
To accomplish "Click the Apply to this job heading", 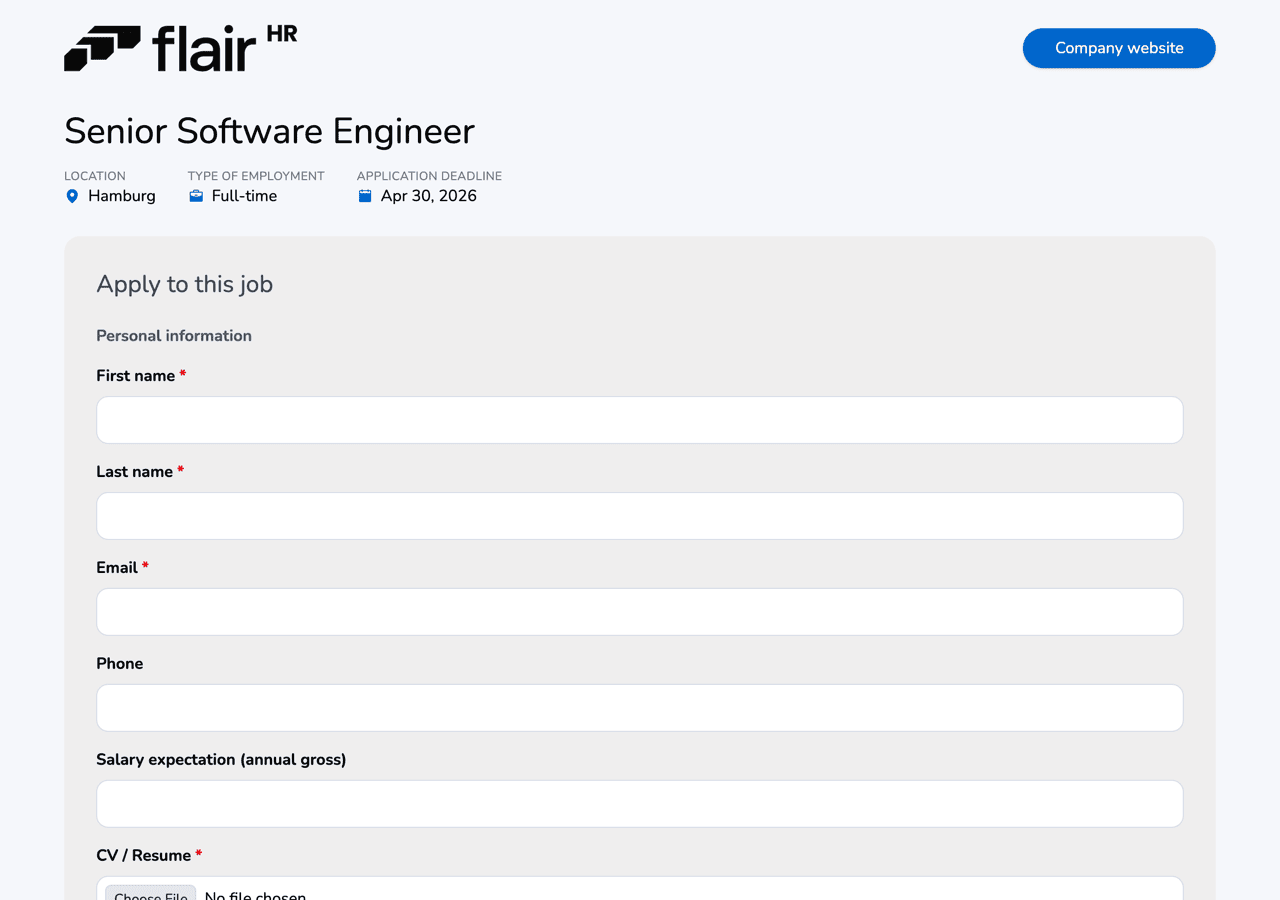I will (185, 284).
